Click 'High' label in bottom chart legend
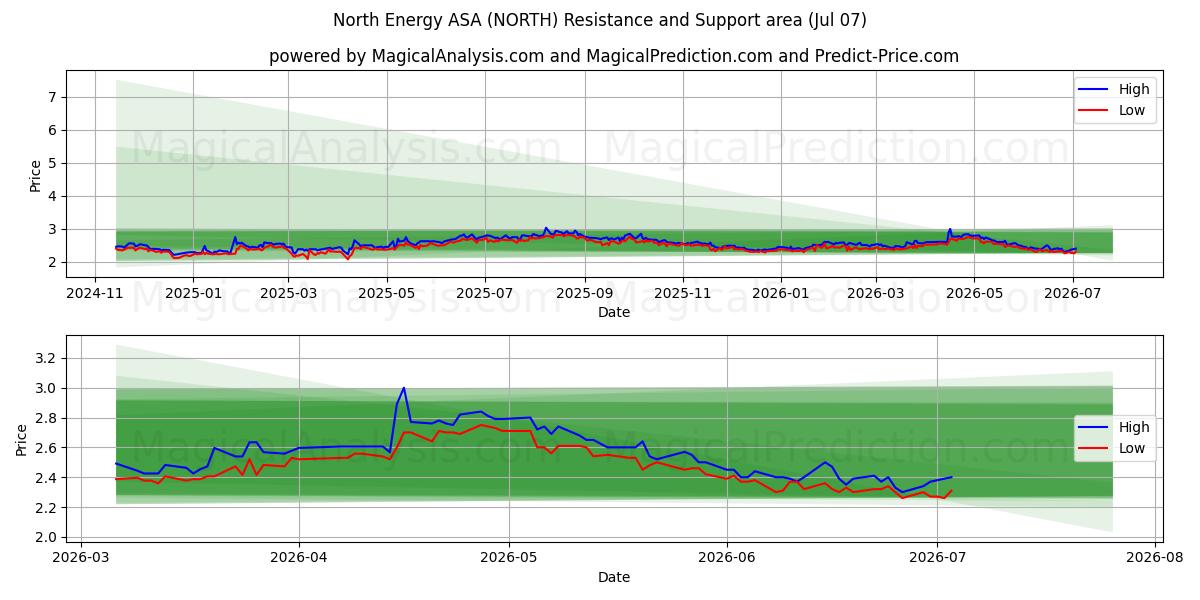The height and width of the screenshot is (600, 1200). [1134, 427]
